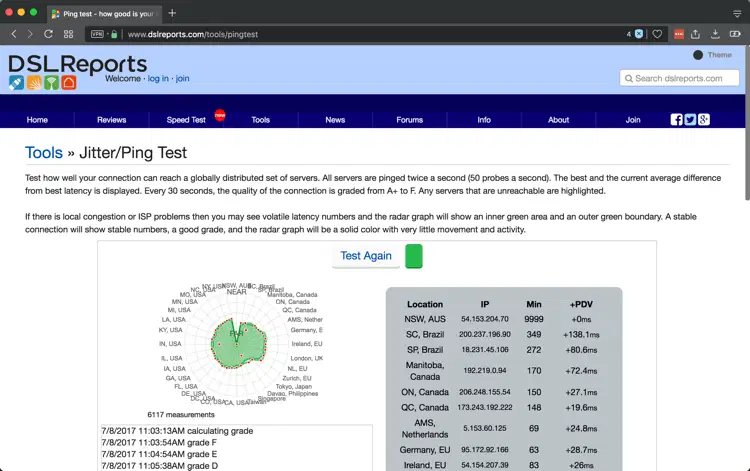Screen dimensions: 750x471
Task: Open the News nav item
Action: click(335, 120)
